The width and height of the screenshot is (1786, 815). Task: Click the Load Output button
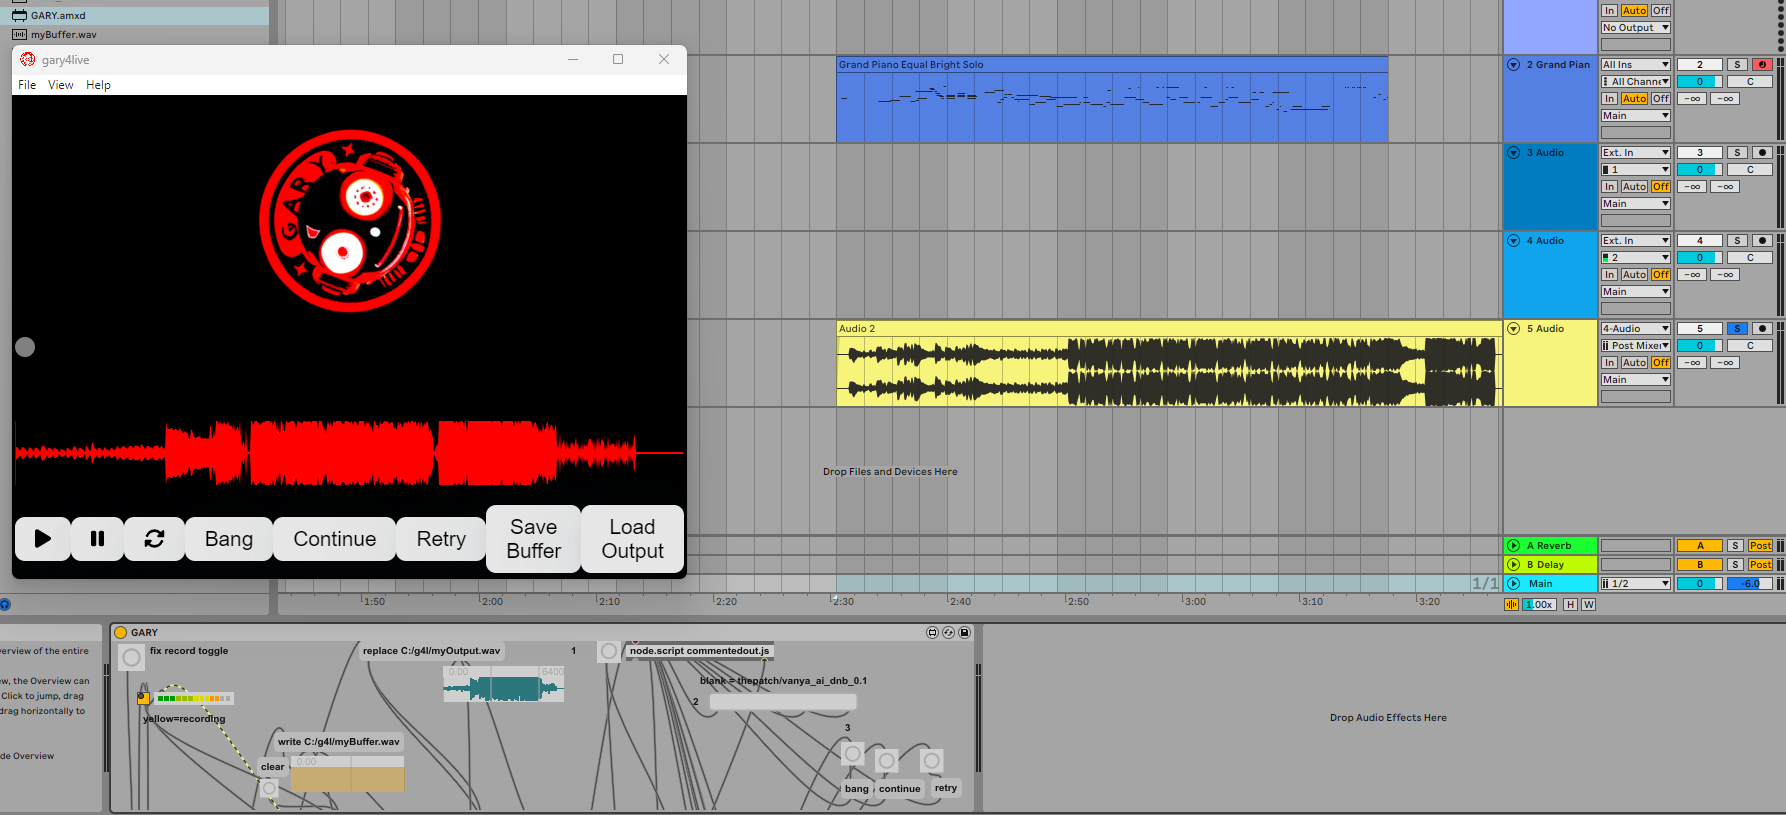[x=632, y=539]
